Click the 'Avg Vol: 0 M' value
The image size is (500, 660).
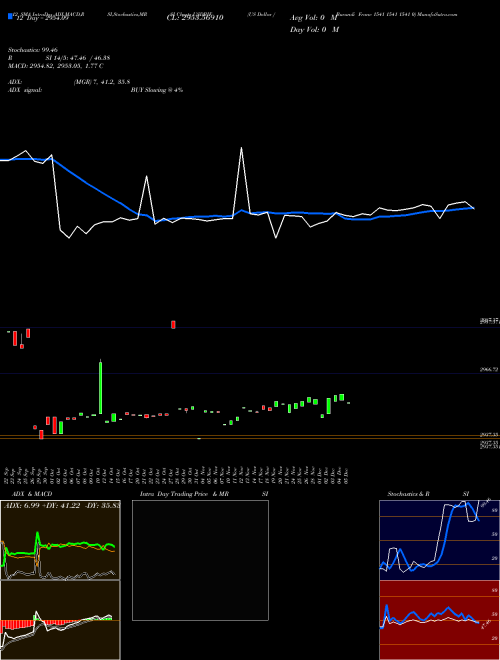pos(314,18)
